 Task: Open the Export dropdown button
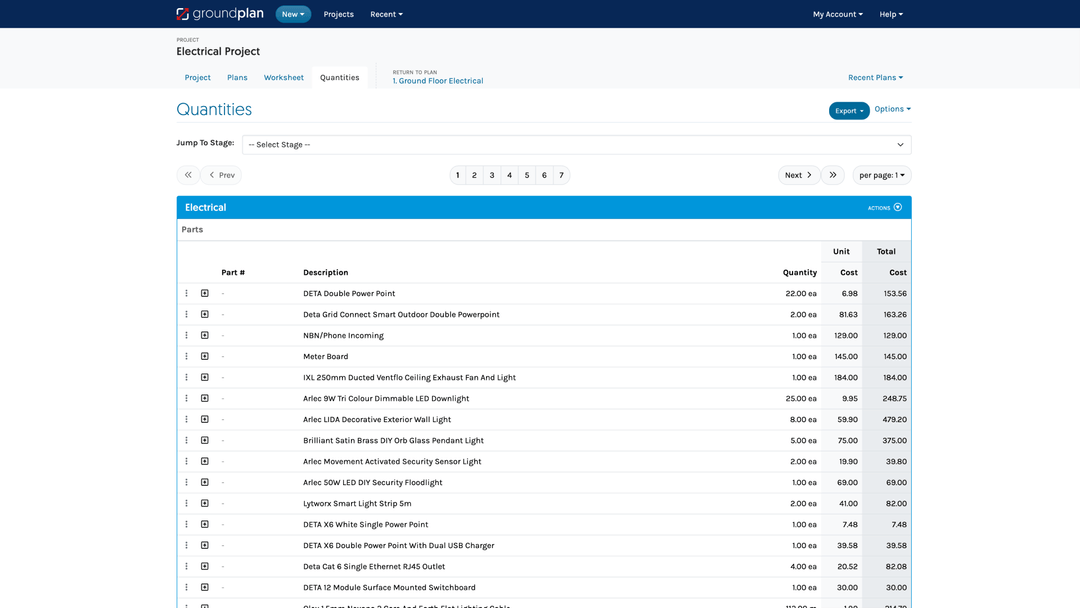pyautogui.click(x=849, y=111)
